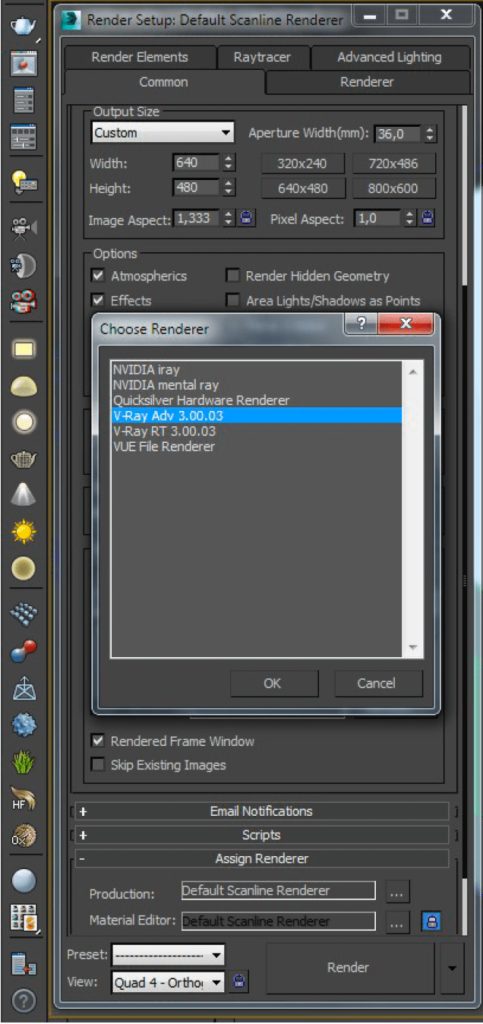
Task: Open the Custom output size dropdown
Action: [x=163, y=133]
